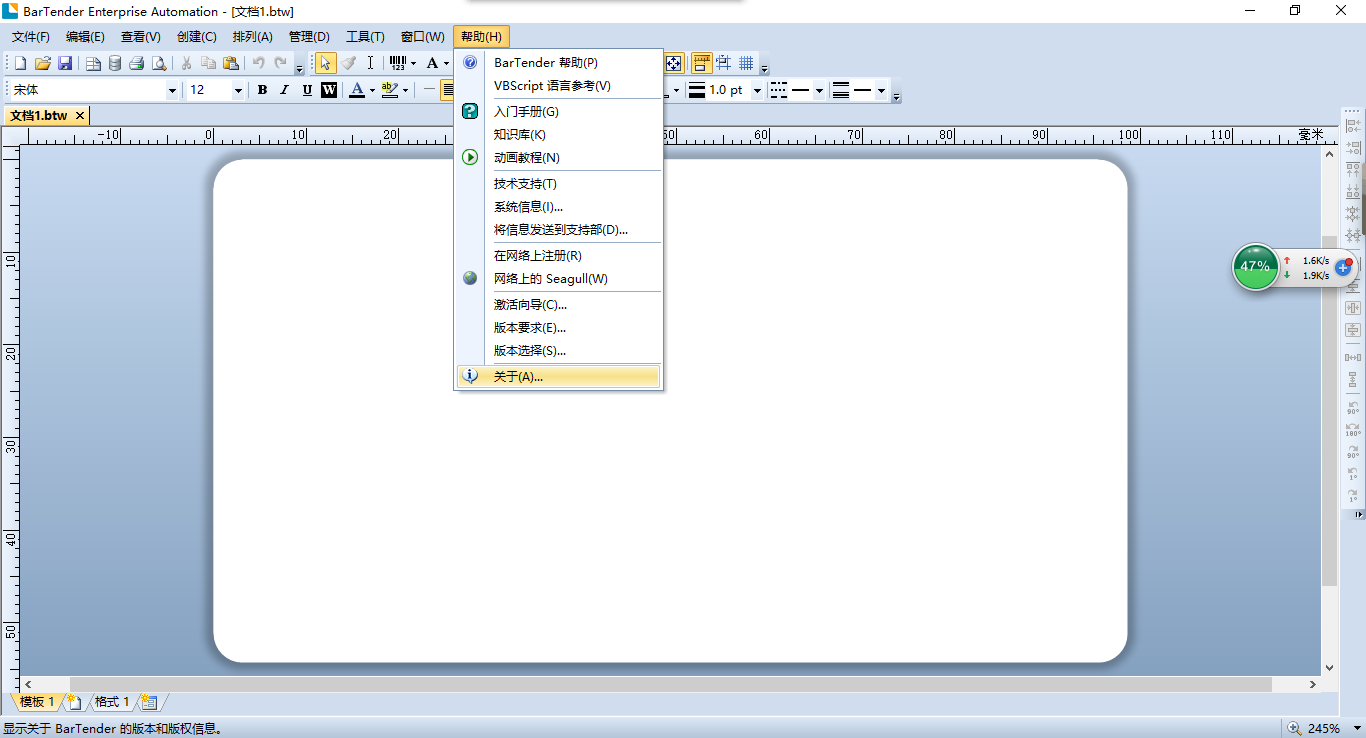This screenshot has width=1366, height=738.
Task: Open Print Preview from the toolbar
Action: coord(159,64)
